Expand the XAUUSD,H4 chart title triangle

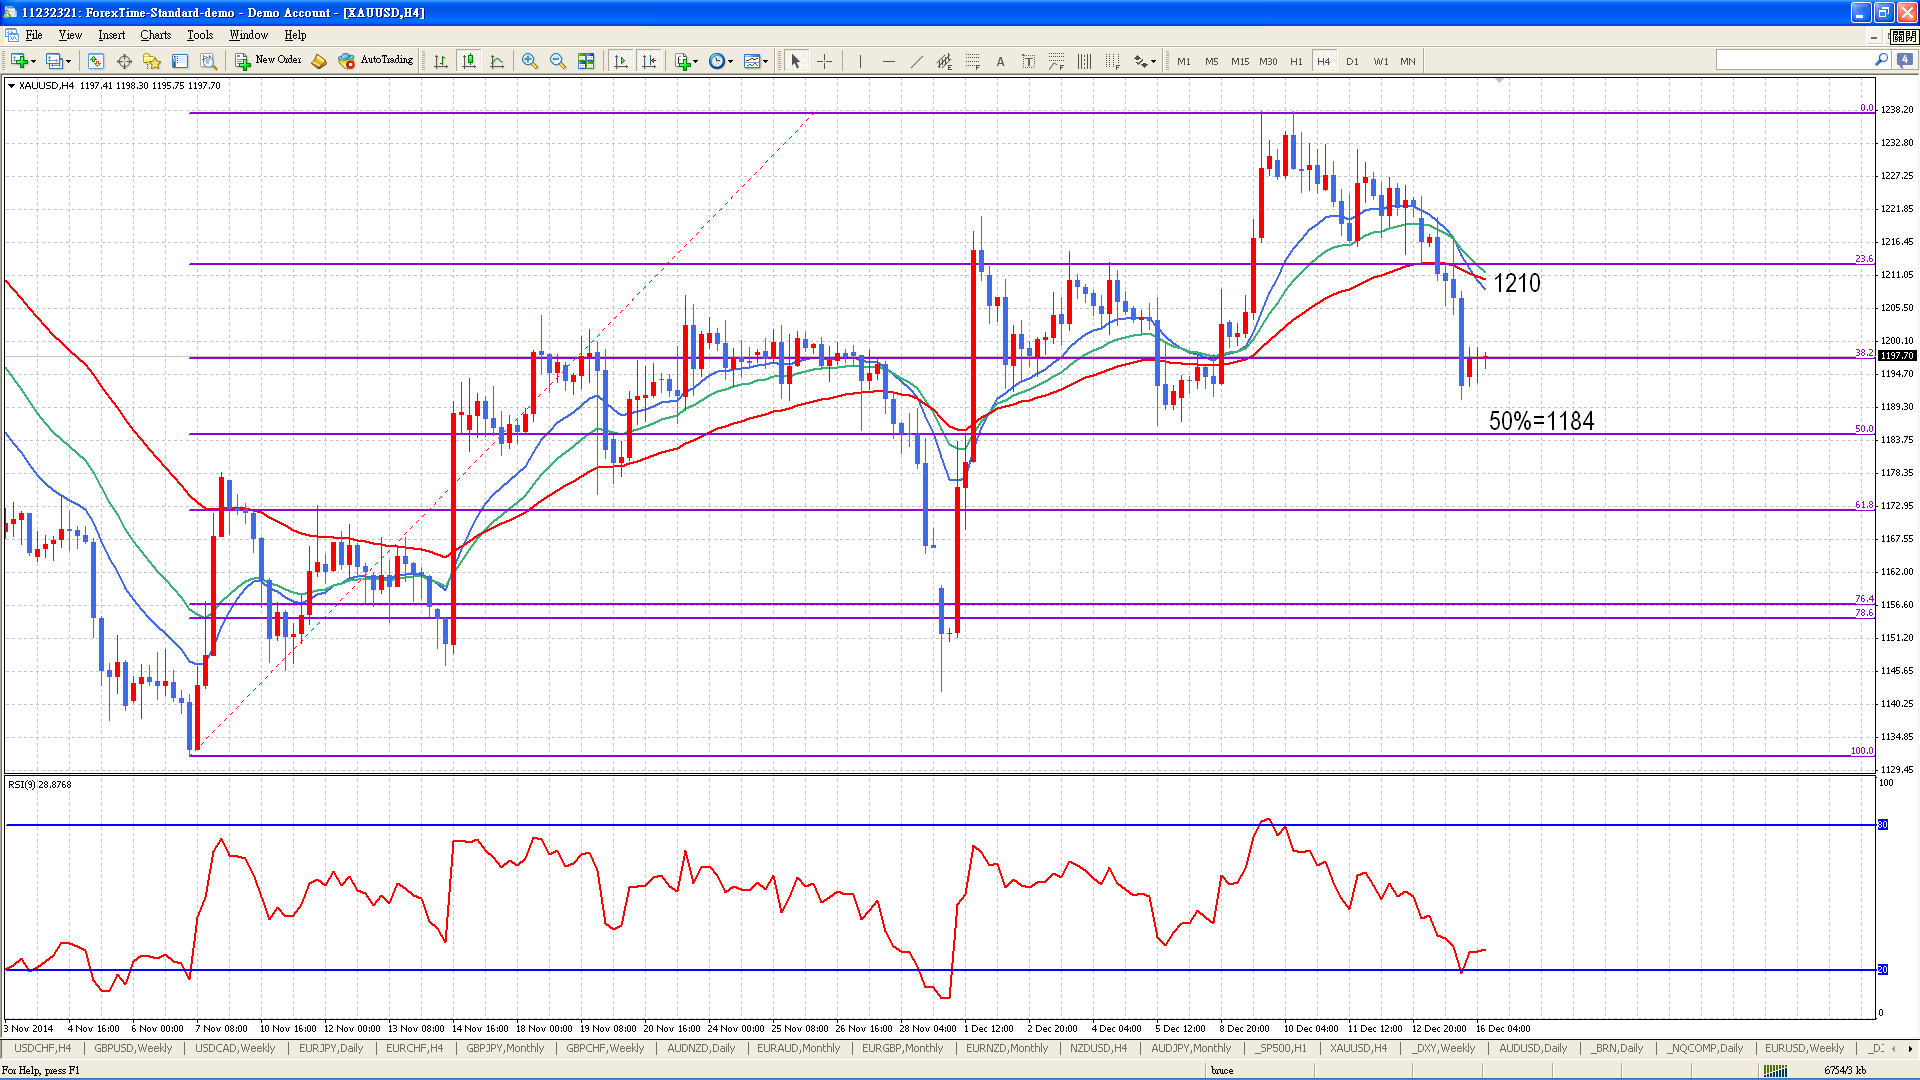(x=11, y=86)
